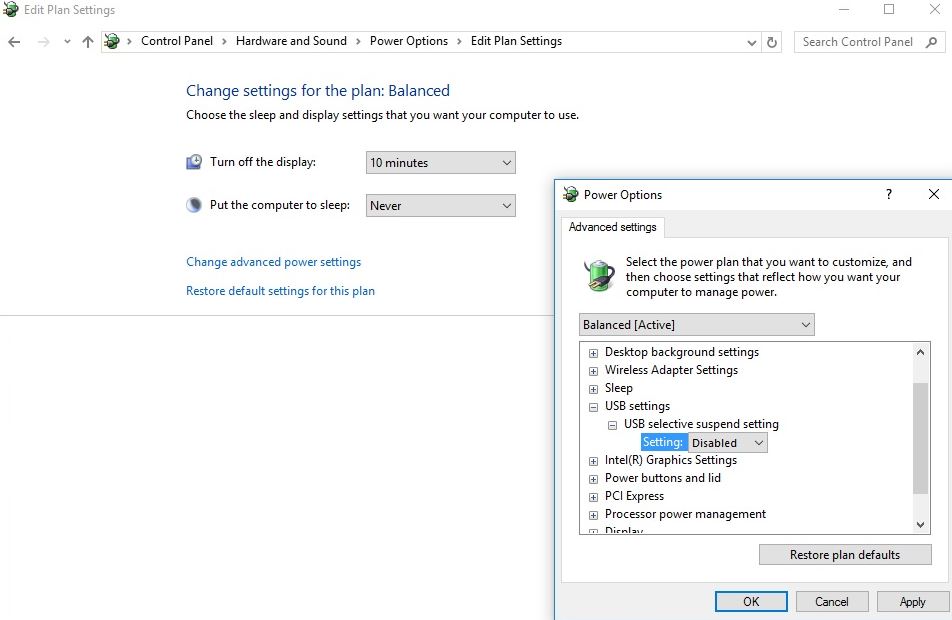Navigate to Hardware and Sound breadcrumb
Viewport: 952px width, 620px height.
coord(291,41)
